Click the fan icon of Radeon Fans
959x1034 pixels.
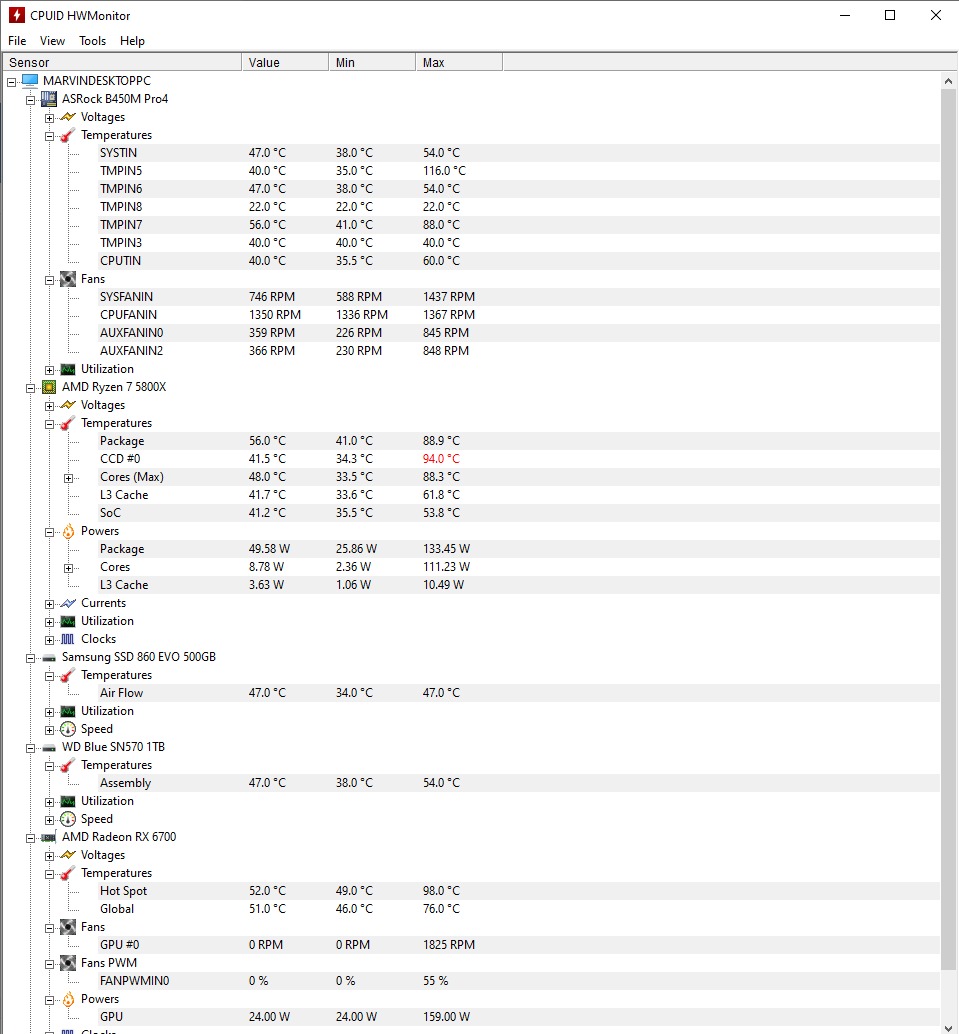click(68, 927)
